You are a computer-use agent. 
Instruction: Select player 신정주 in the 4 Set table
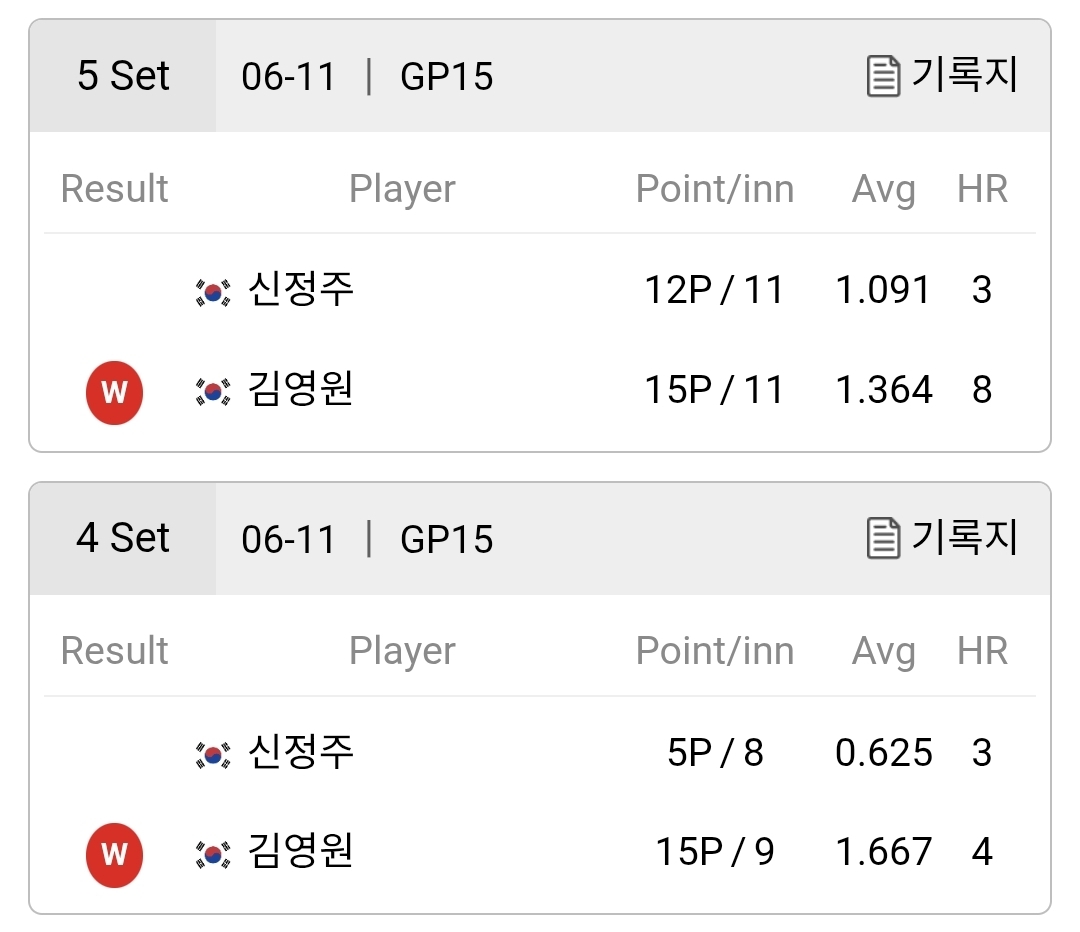300,751
